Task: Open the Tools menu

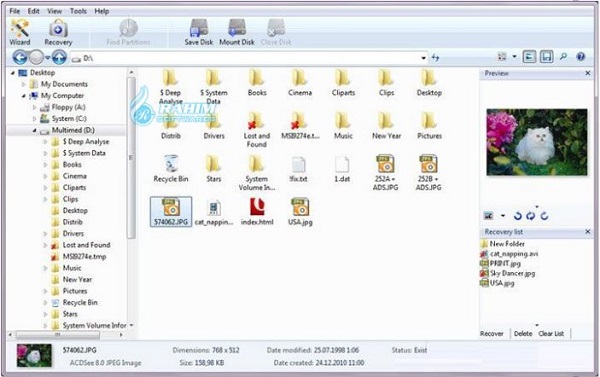Action: [x=78, y=11]
